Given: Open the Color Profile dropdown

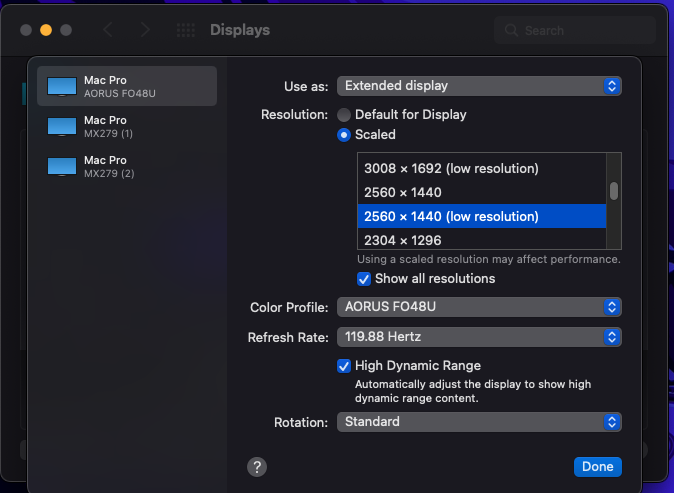Looking at the screenshot, I should coord(479,306).
